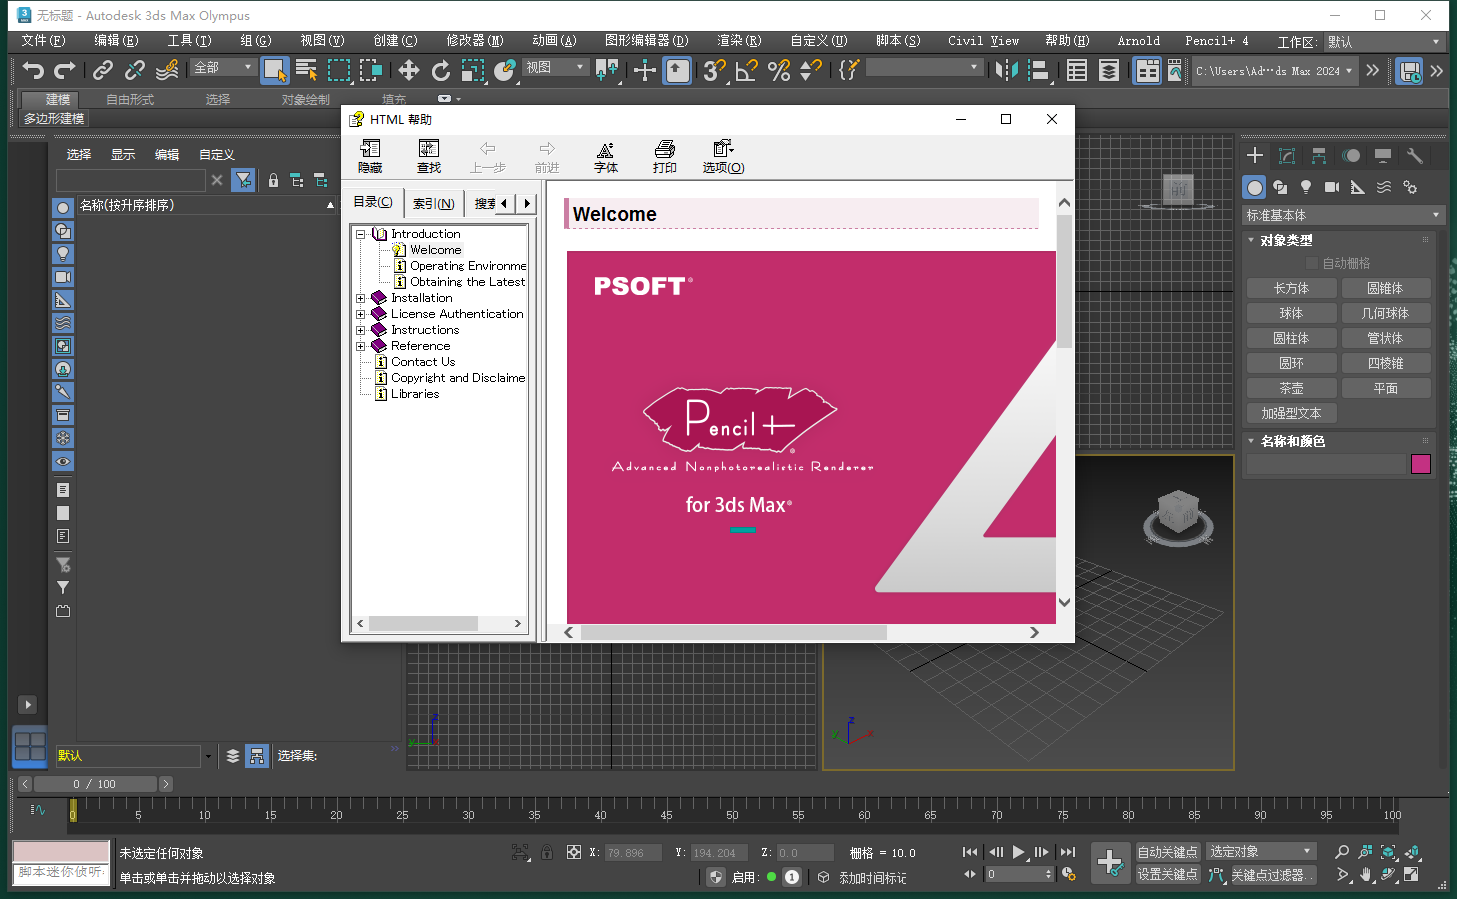Click the Undo arrow in main toolbar
The height and width of the screenshot is (899, 1457).
coord(33,70)
